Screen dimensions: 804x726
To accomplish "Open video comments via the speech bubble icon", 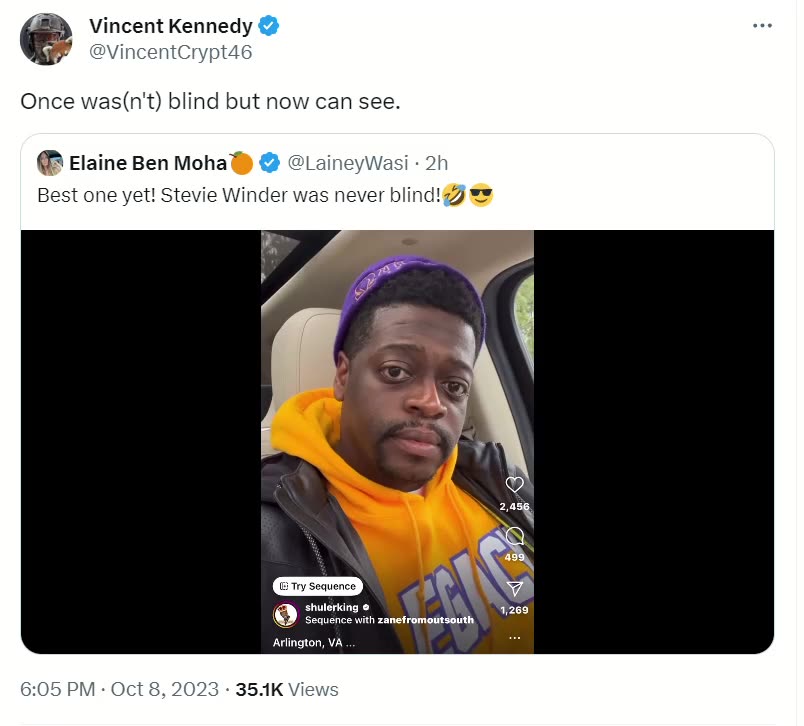I will [515, 537].
